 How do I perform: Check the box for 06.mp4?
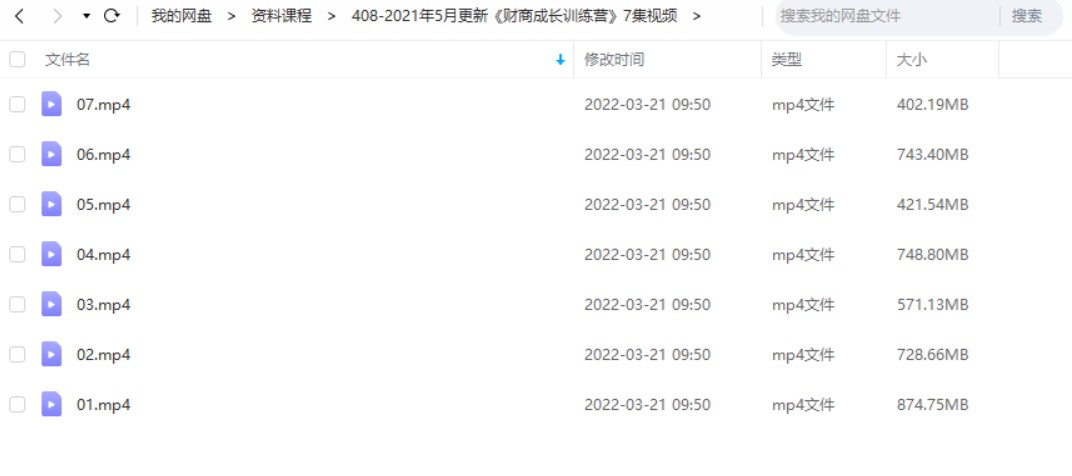(x=17, y=155)
